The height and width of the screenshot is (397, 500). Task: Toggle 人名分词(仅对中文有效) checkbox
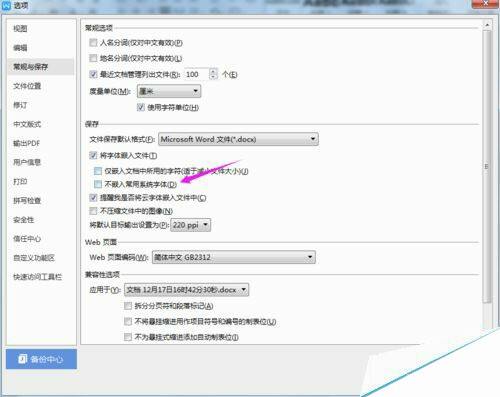(93, 43)
